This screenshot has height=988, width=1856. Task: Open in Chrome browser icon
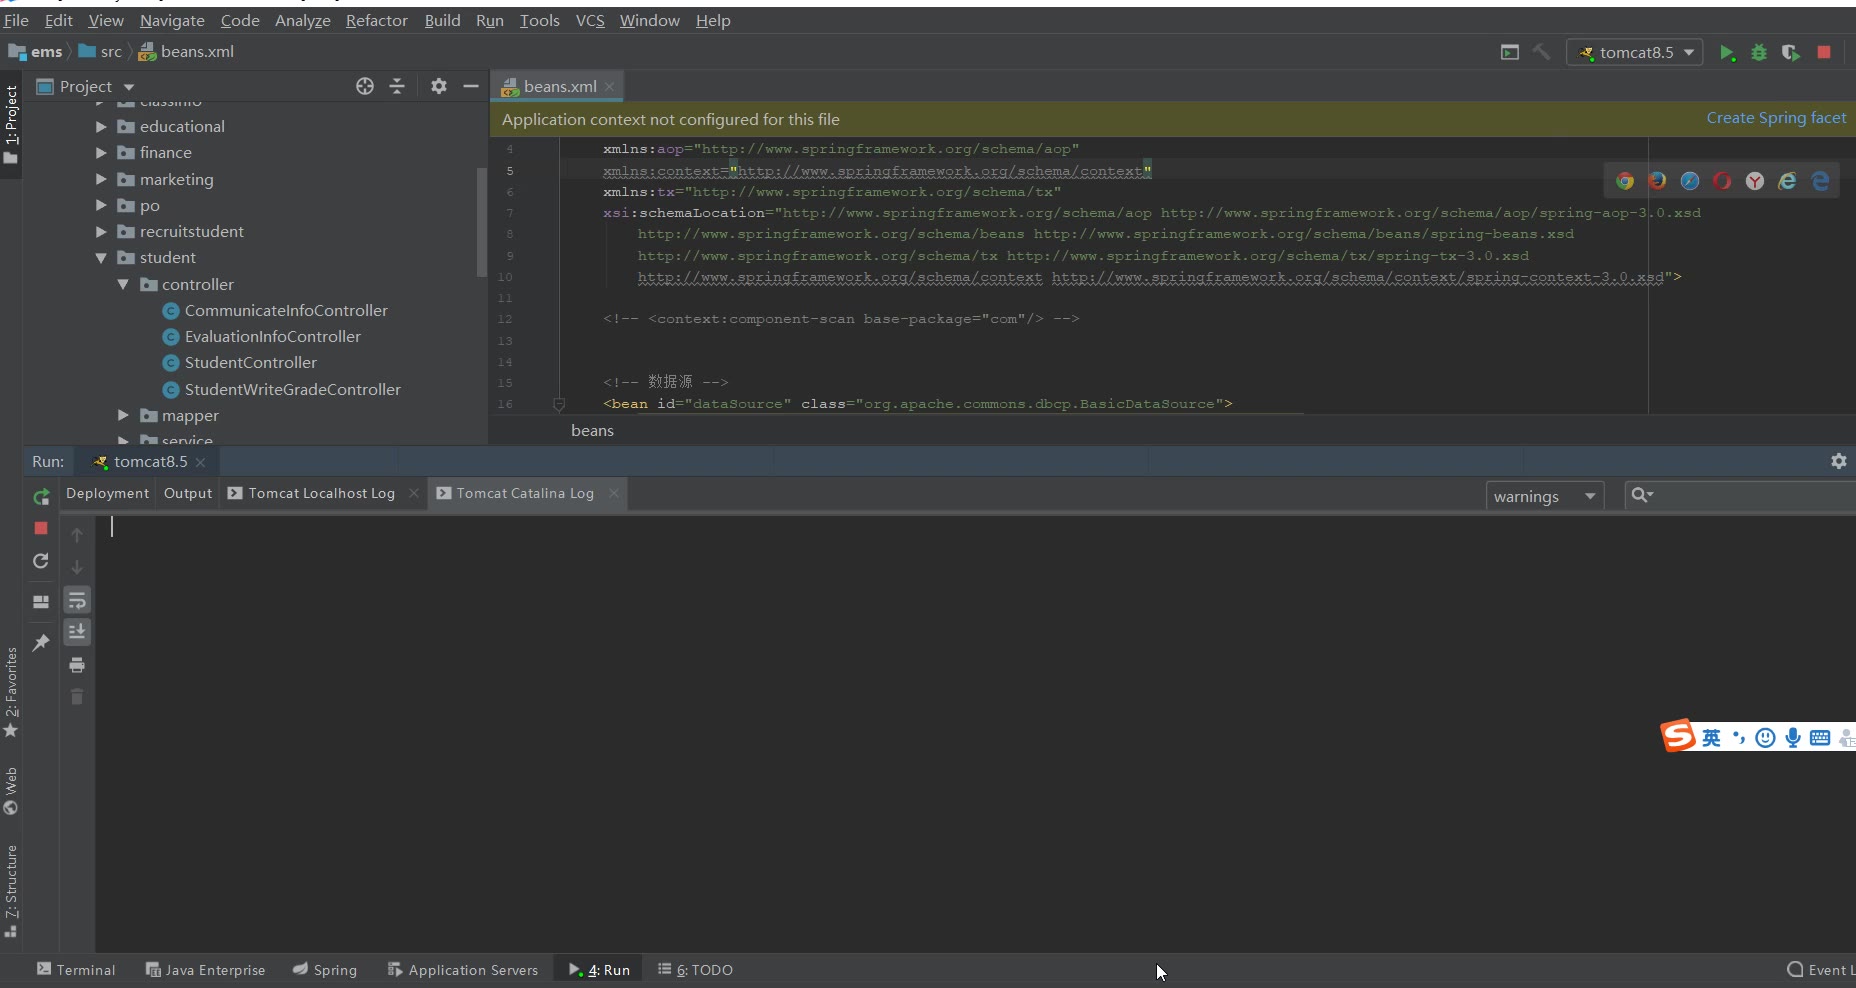pos(1625,181)
